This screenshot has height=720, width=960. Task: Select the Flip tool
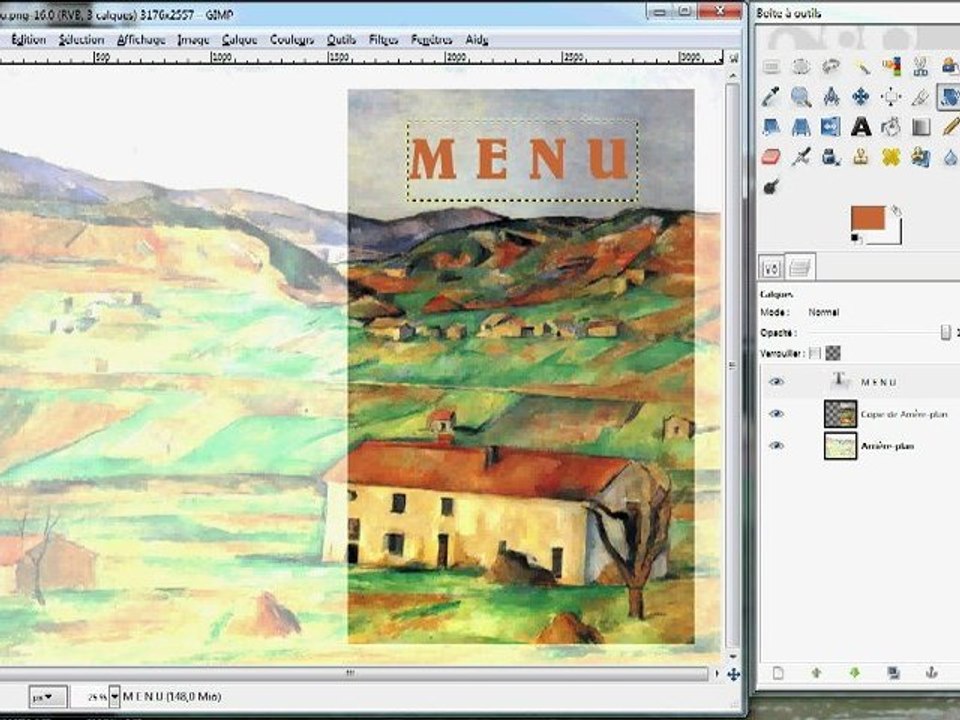[831, 127]
